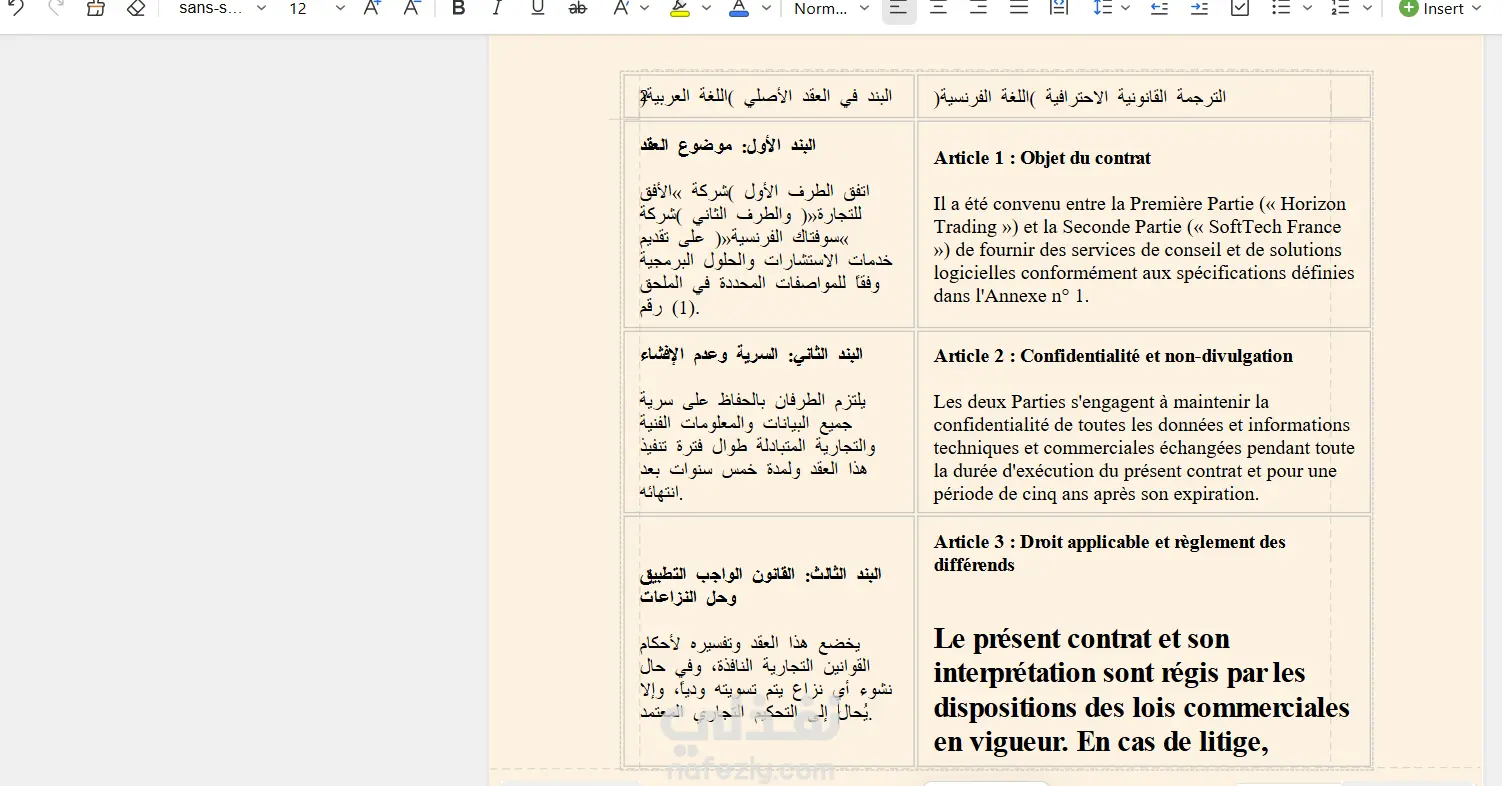
Task: Expand the font color picker arrow
Action: click(766, 8)
